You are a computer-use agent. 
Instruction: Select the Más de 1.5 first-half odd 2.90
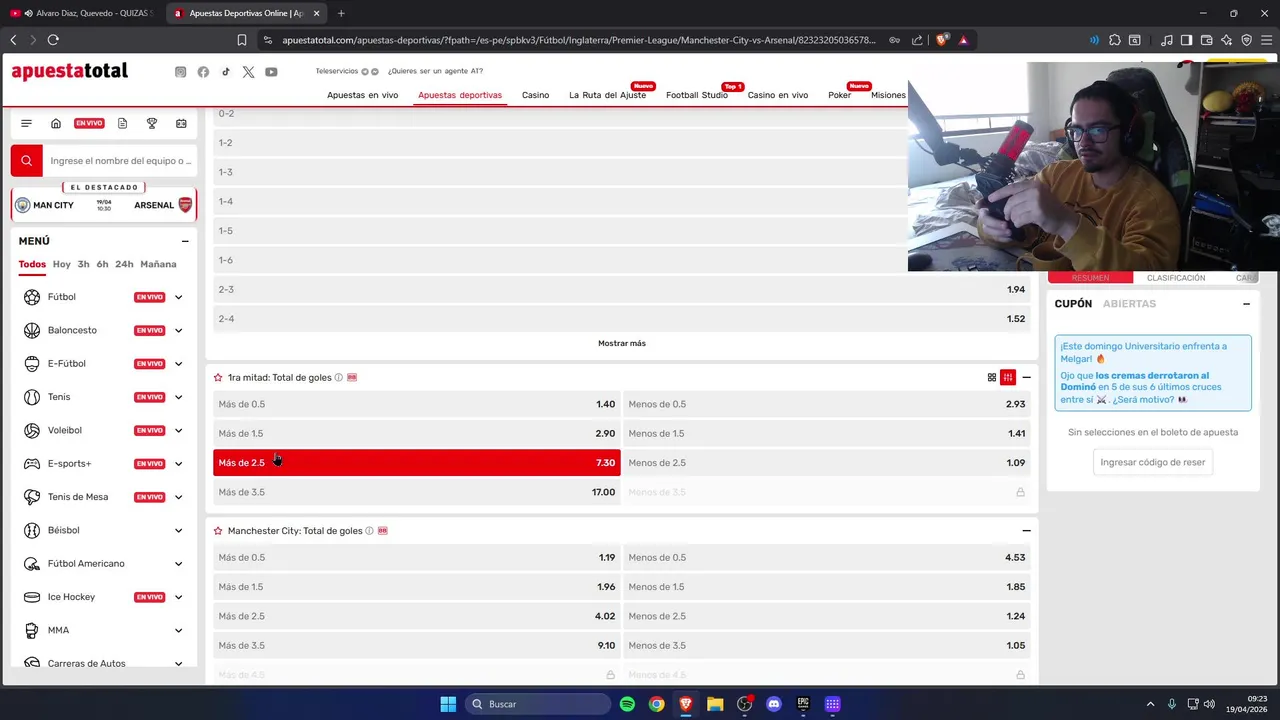pos(417,433)
